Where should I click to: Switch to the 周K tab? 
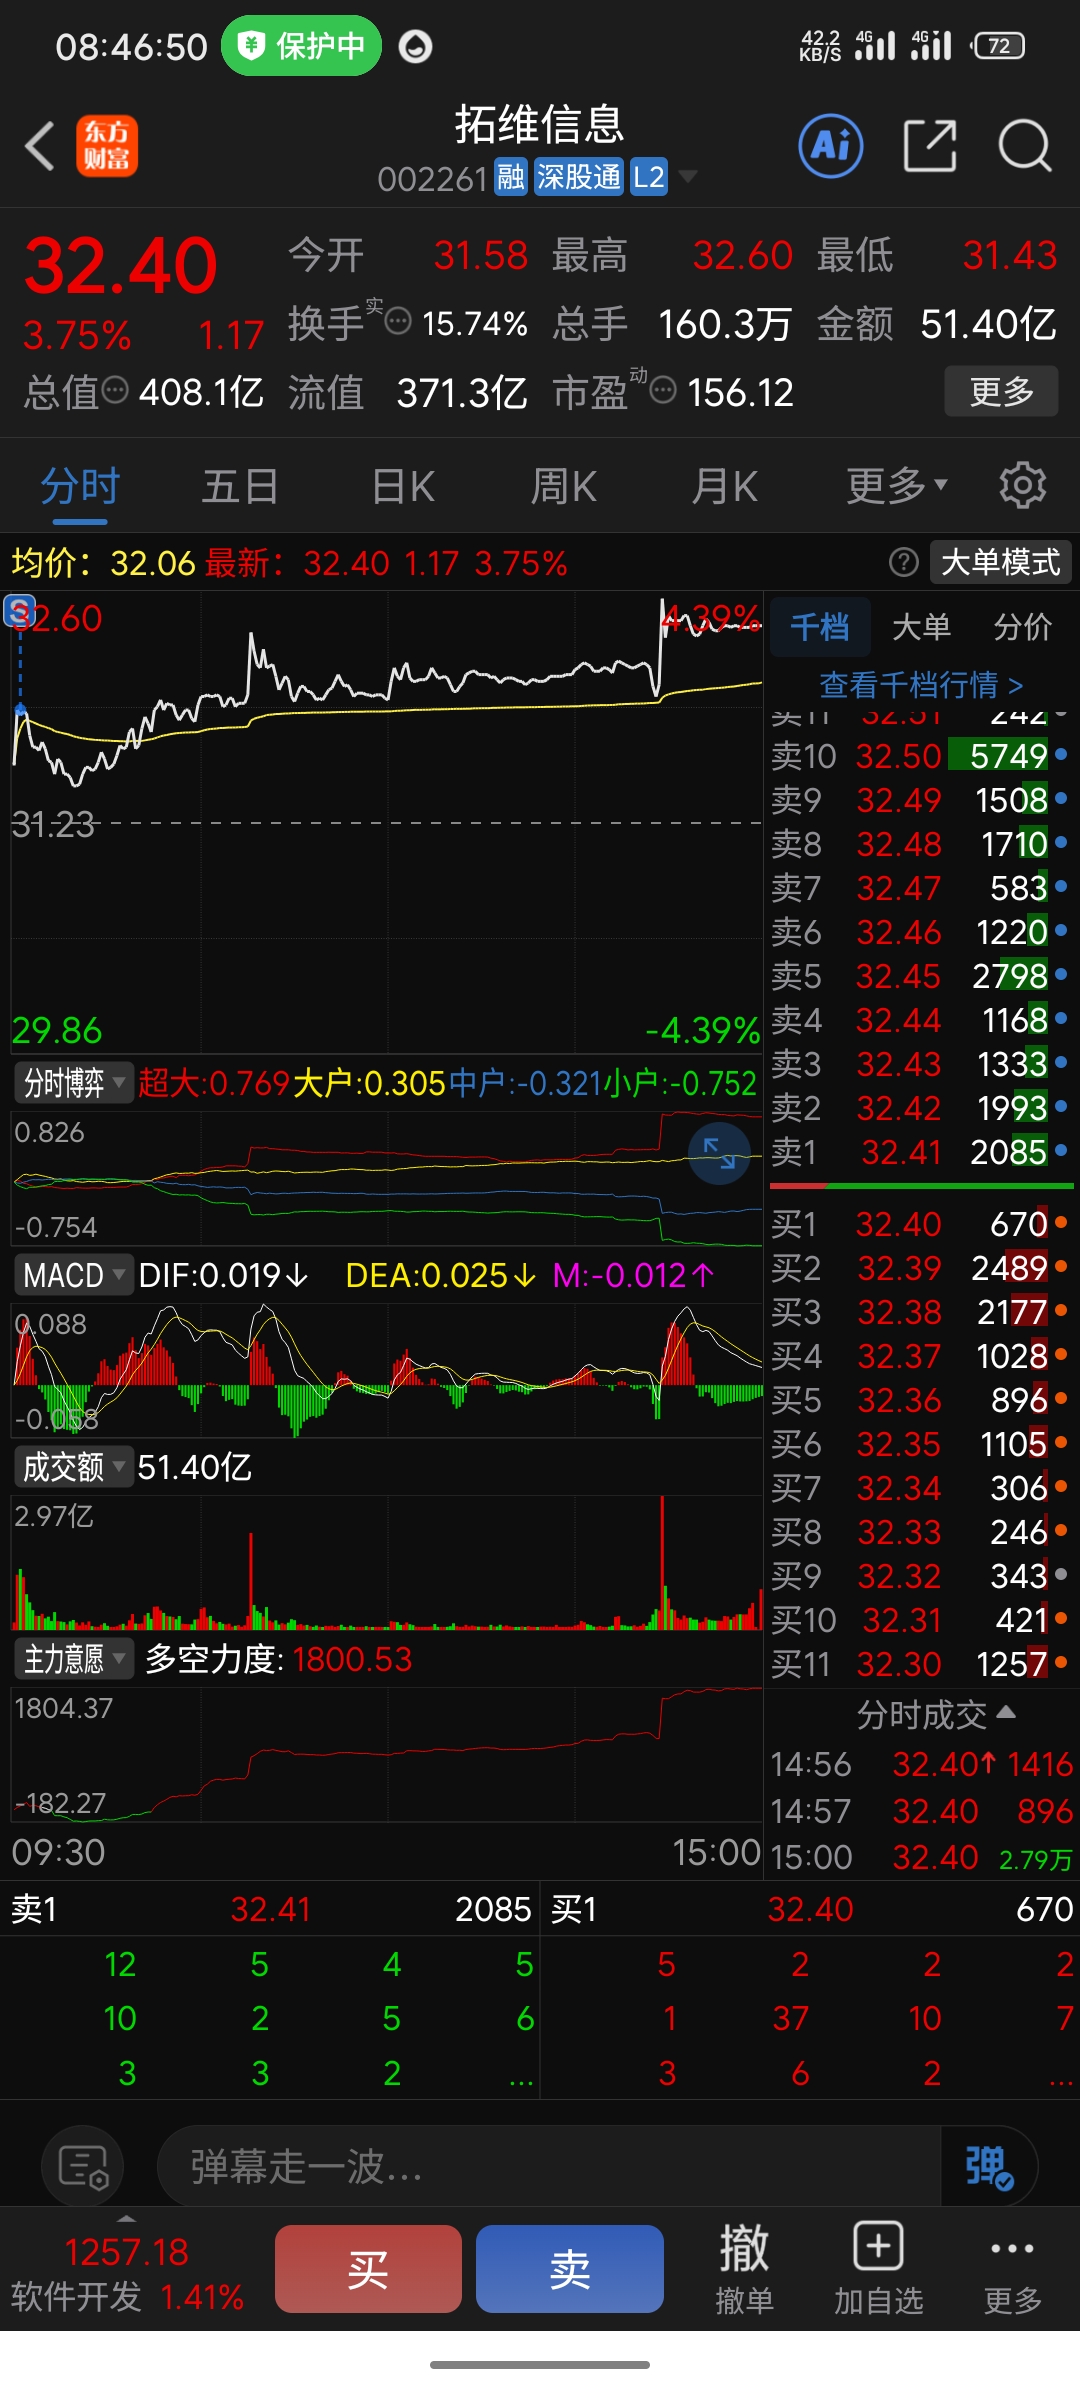(563, 487)
